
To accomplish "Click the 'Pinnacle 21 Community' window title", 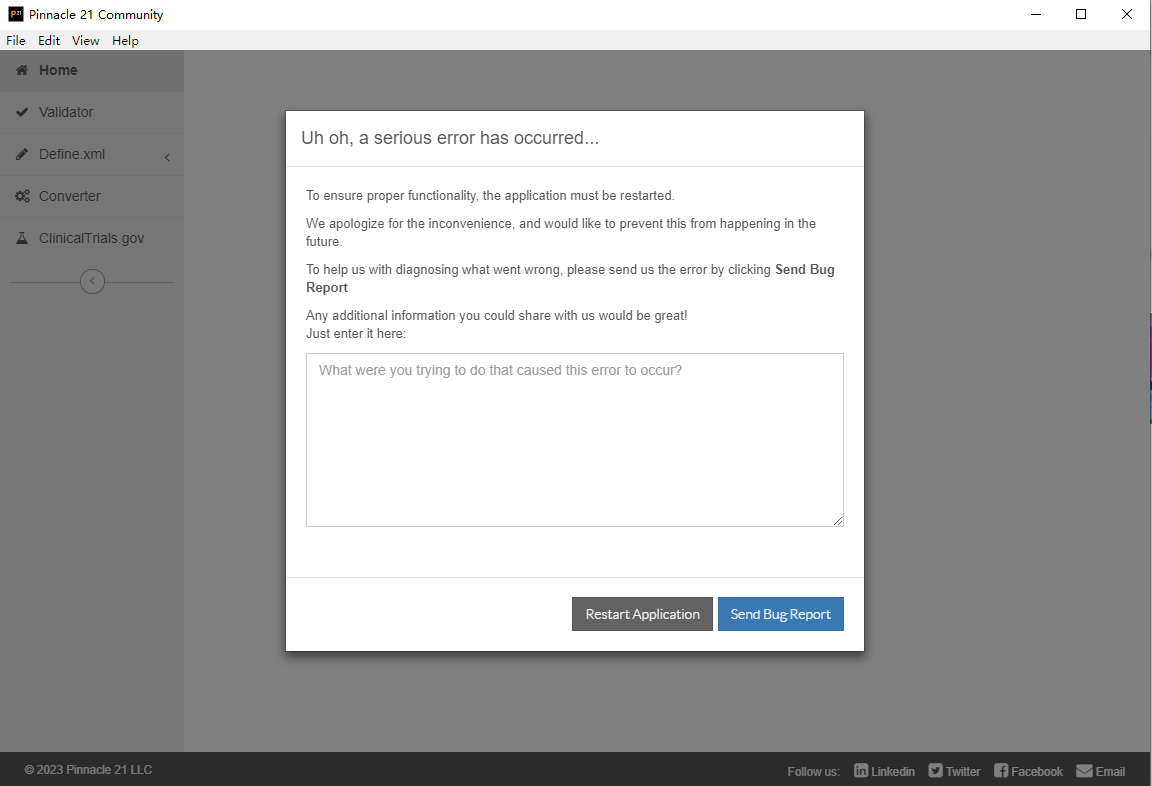I will pyautogui.click(x=96, y=15).
